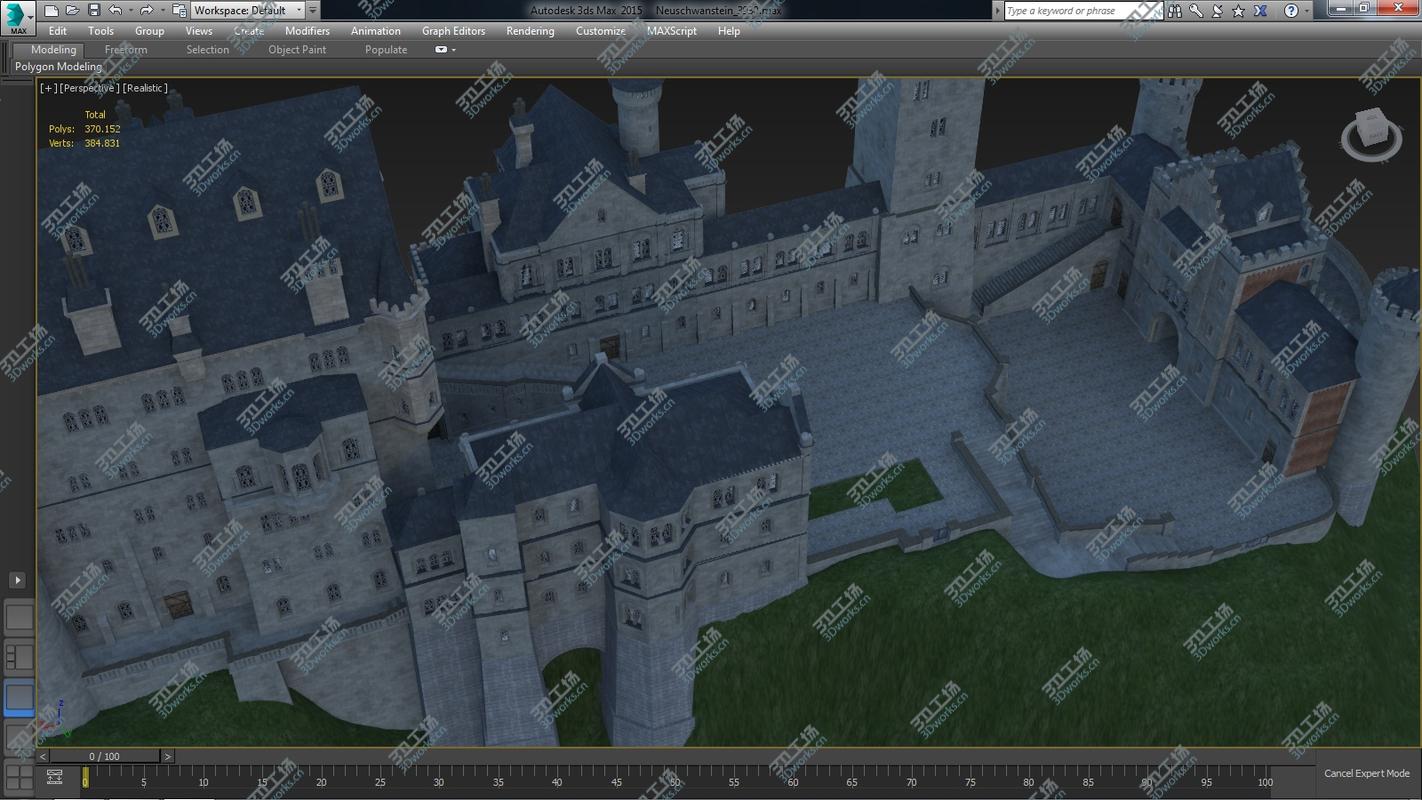Click the New Scene icon
The width and height of the screenshot is (1422, 800).
[52, 10]
